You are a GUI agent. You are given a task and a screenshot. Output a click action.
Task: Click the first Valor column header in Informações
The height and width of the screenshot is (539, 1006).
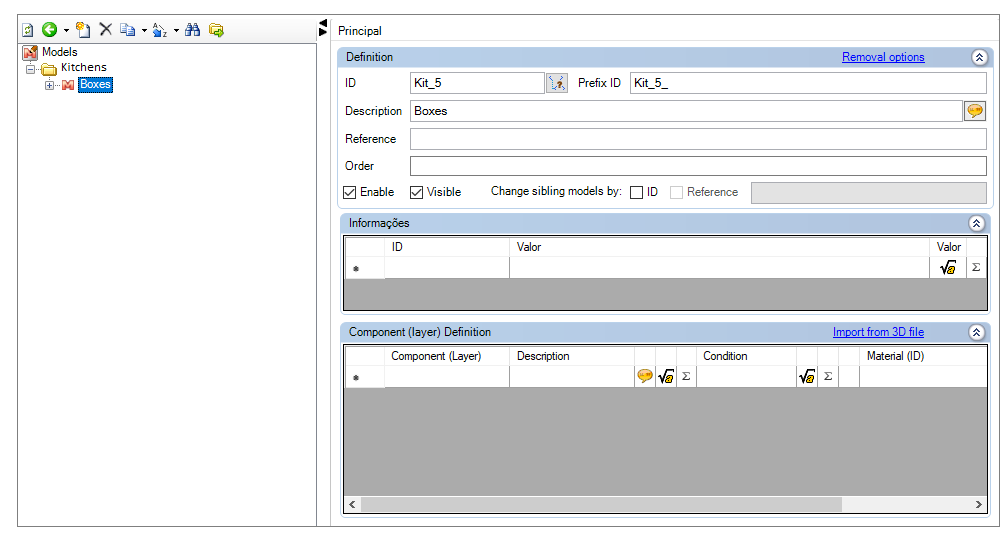(x=719, y=247)
